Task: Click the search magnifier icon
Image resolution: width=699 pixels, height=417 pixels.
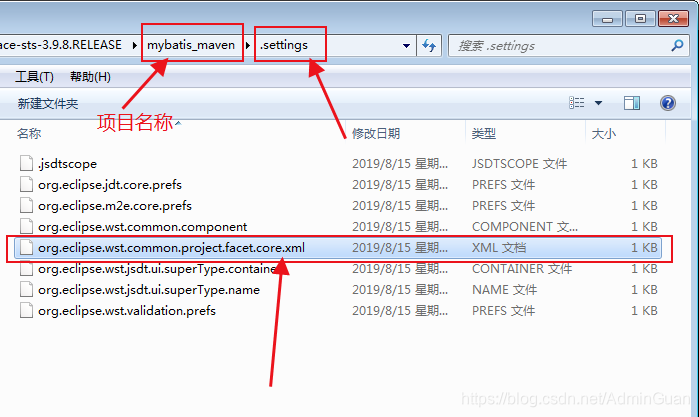Action: pos(677,45)
